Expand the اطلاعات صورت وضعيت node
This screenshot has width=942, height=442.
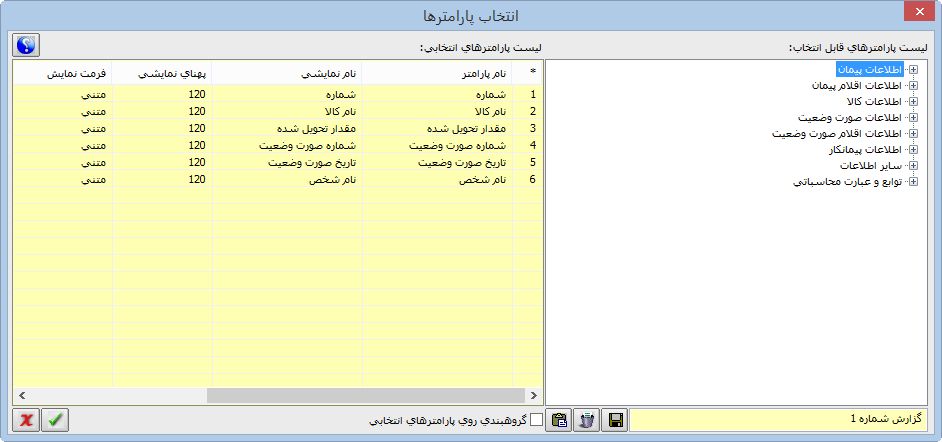pyautogui.click(x=914, y=117)
